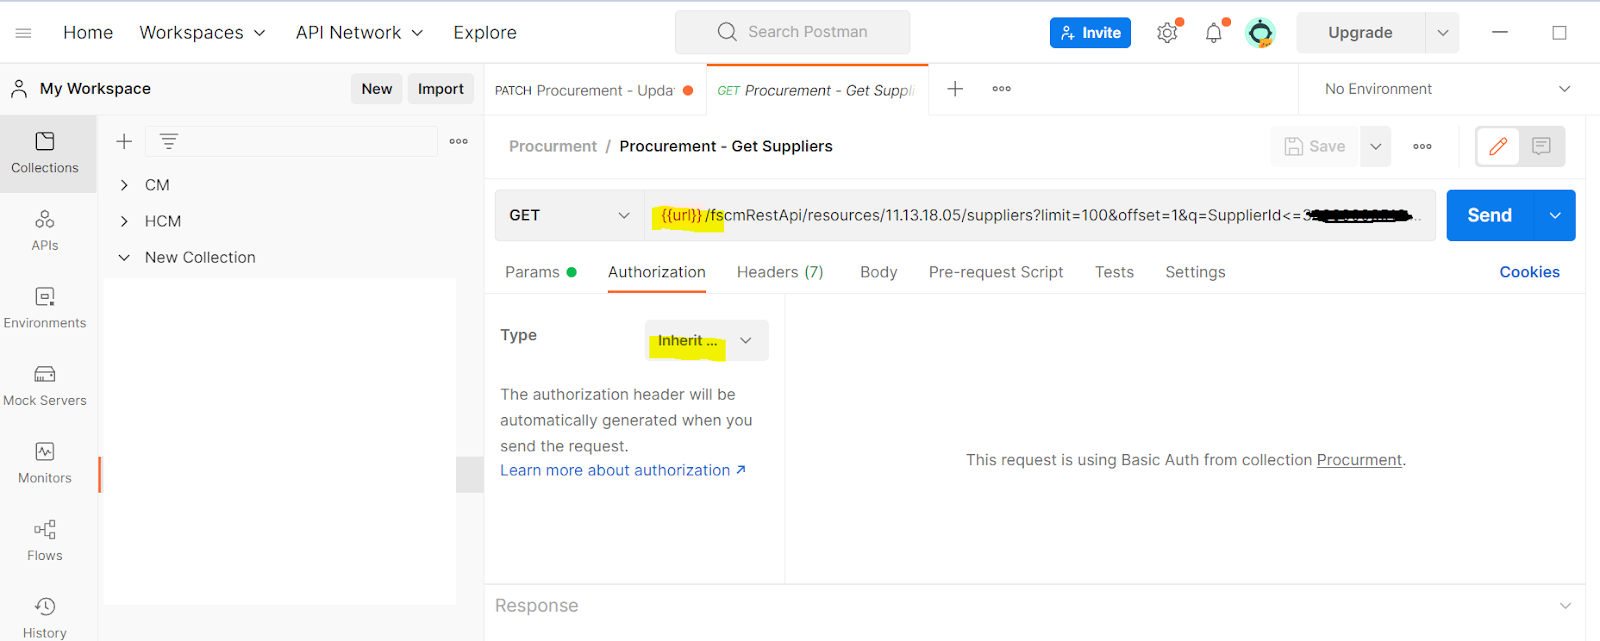Open the API Network dropdown

[360, 33]
